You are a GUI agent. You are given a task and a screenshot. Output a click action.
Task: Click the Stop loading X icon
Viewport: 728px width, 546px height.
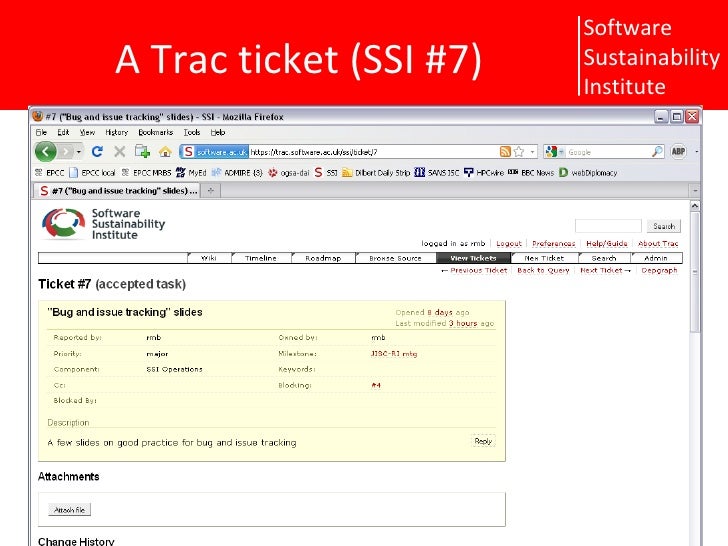tap(119, 151)
